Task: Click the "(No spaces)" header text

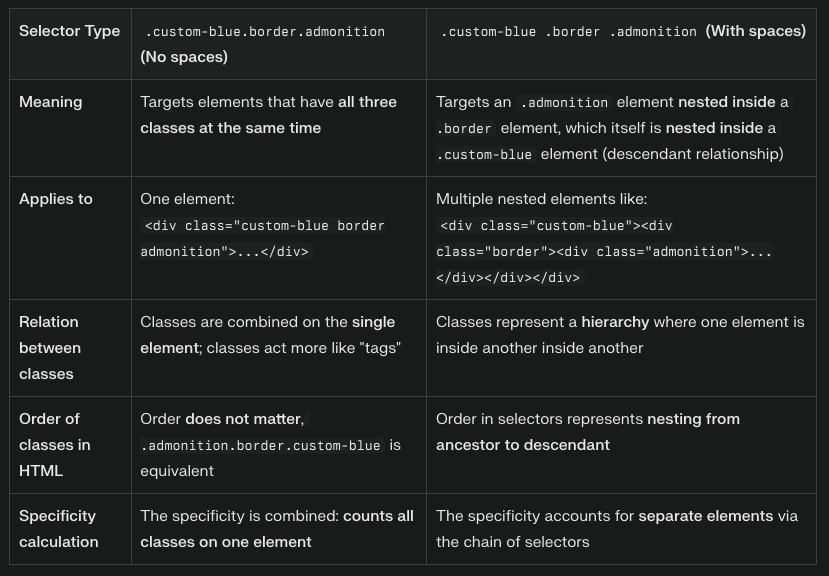Action: (184, 57)
